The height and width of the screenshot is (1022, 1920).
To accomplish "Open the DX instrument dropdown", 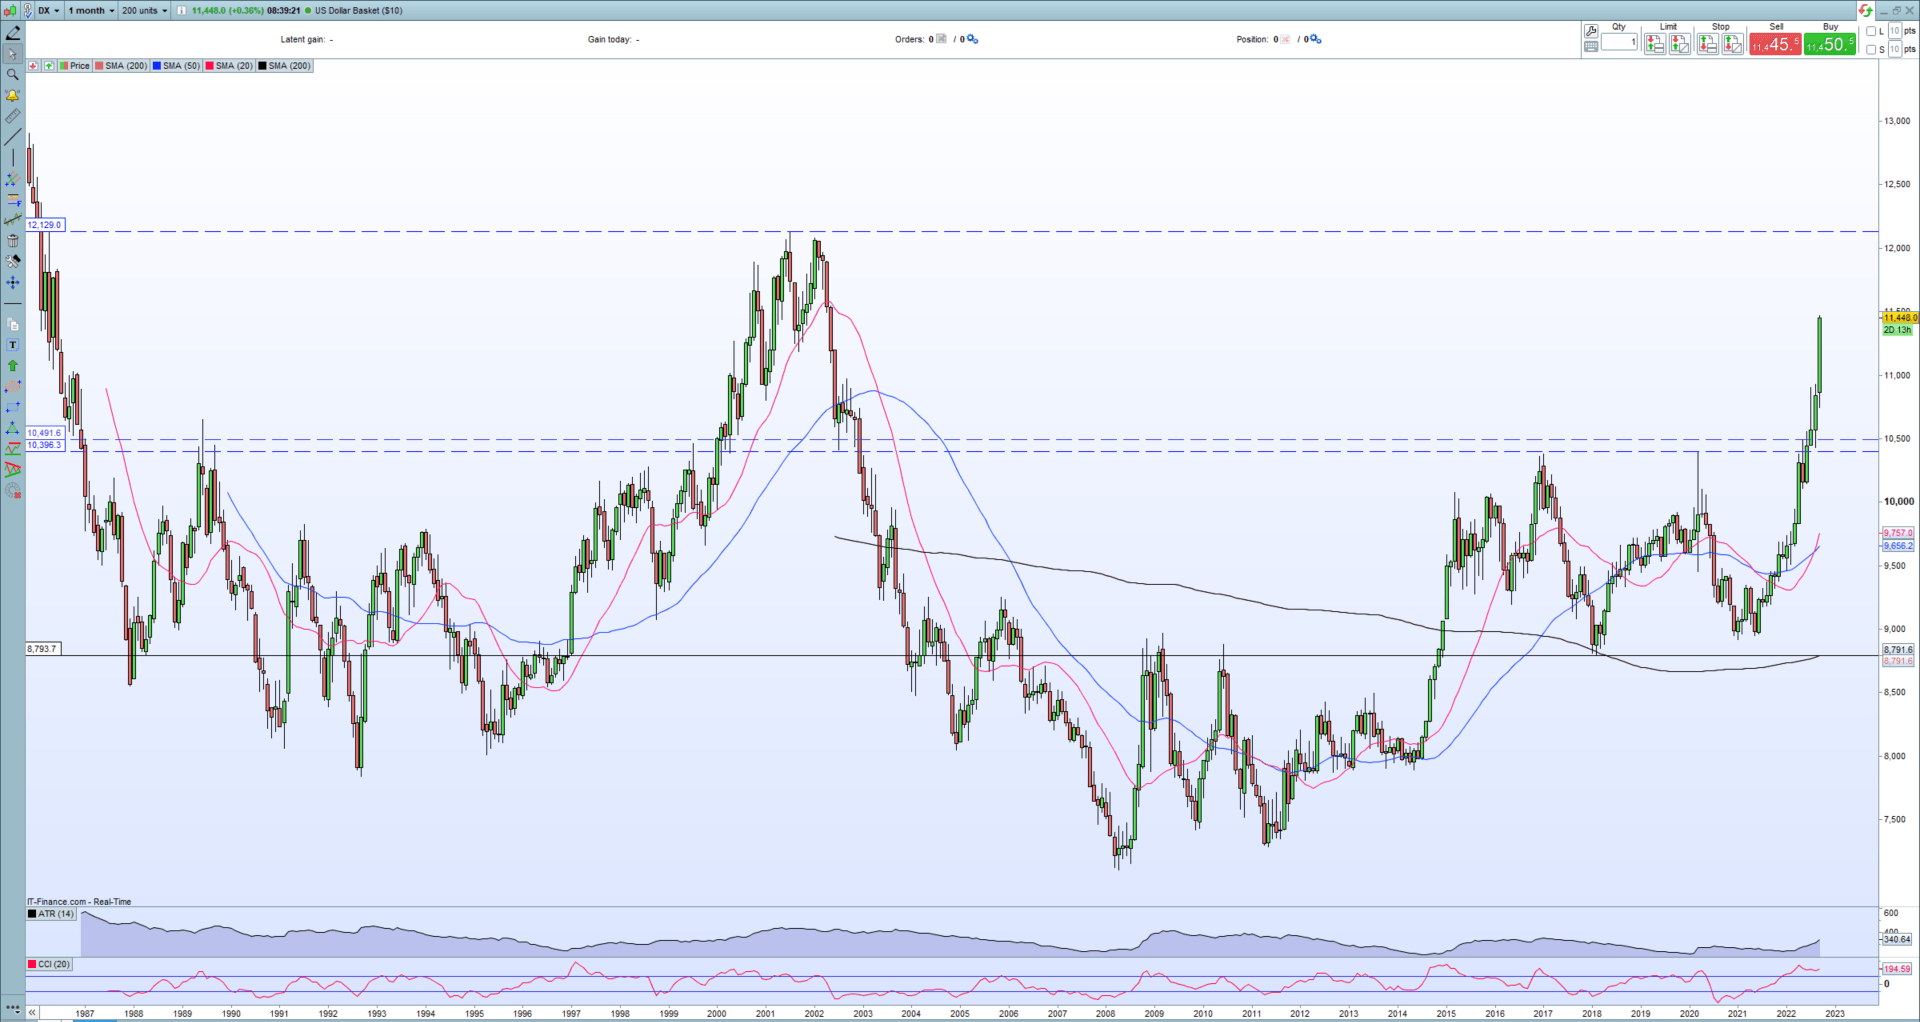I will coord(49,10).
